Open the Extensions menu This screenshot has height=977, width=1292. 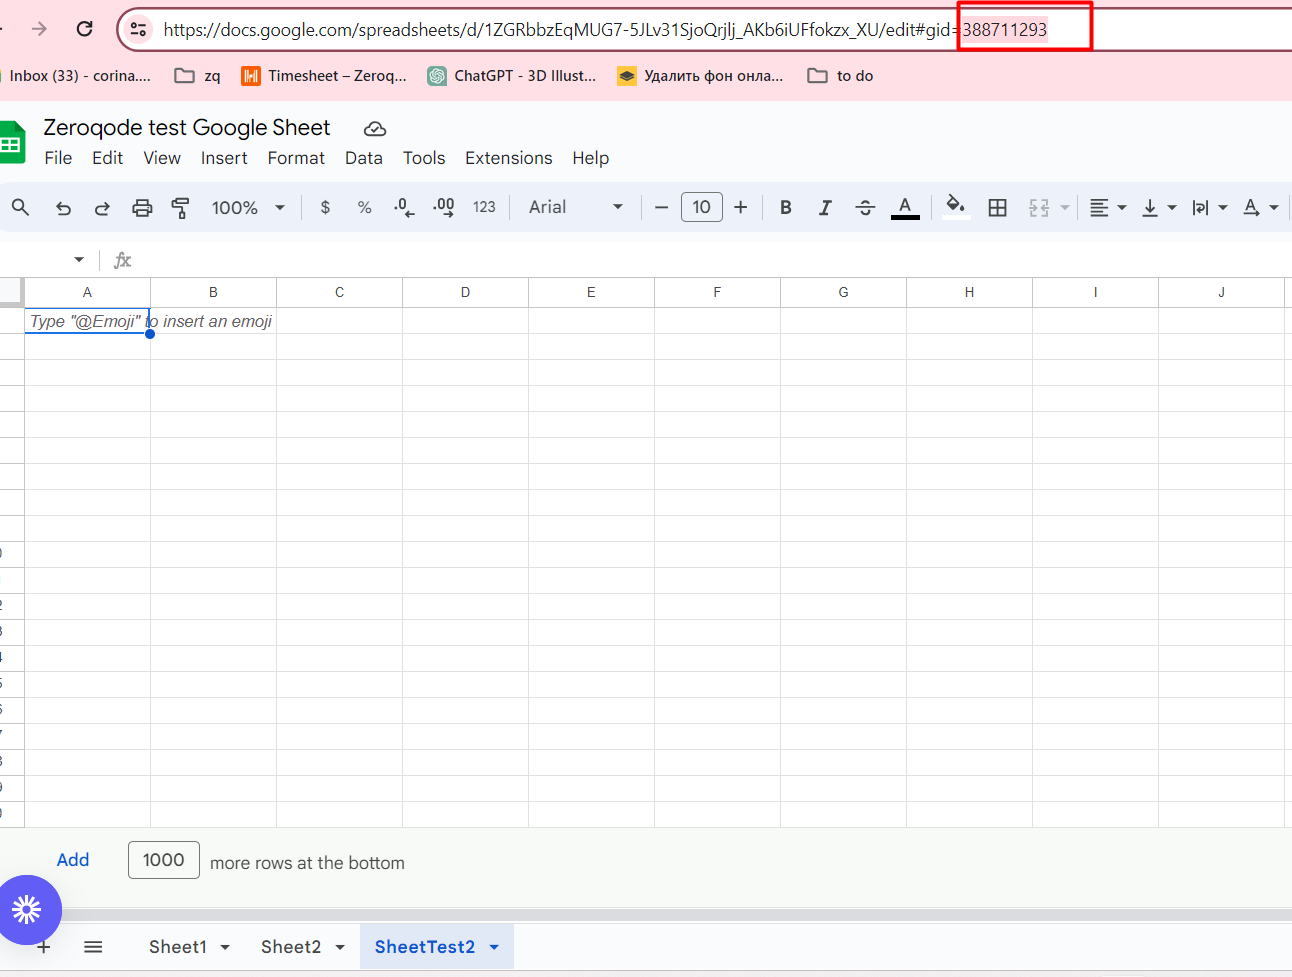tap(508, 158)
